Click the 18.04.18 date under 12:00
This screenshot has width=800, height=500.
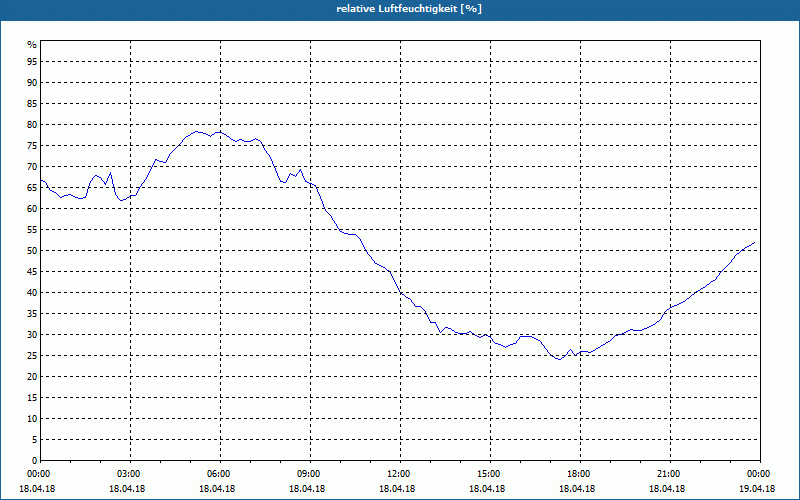[x=397, y=489]
